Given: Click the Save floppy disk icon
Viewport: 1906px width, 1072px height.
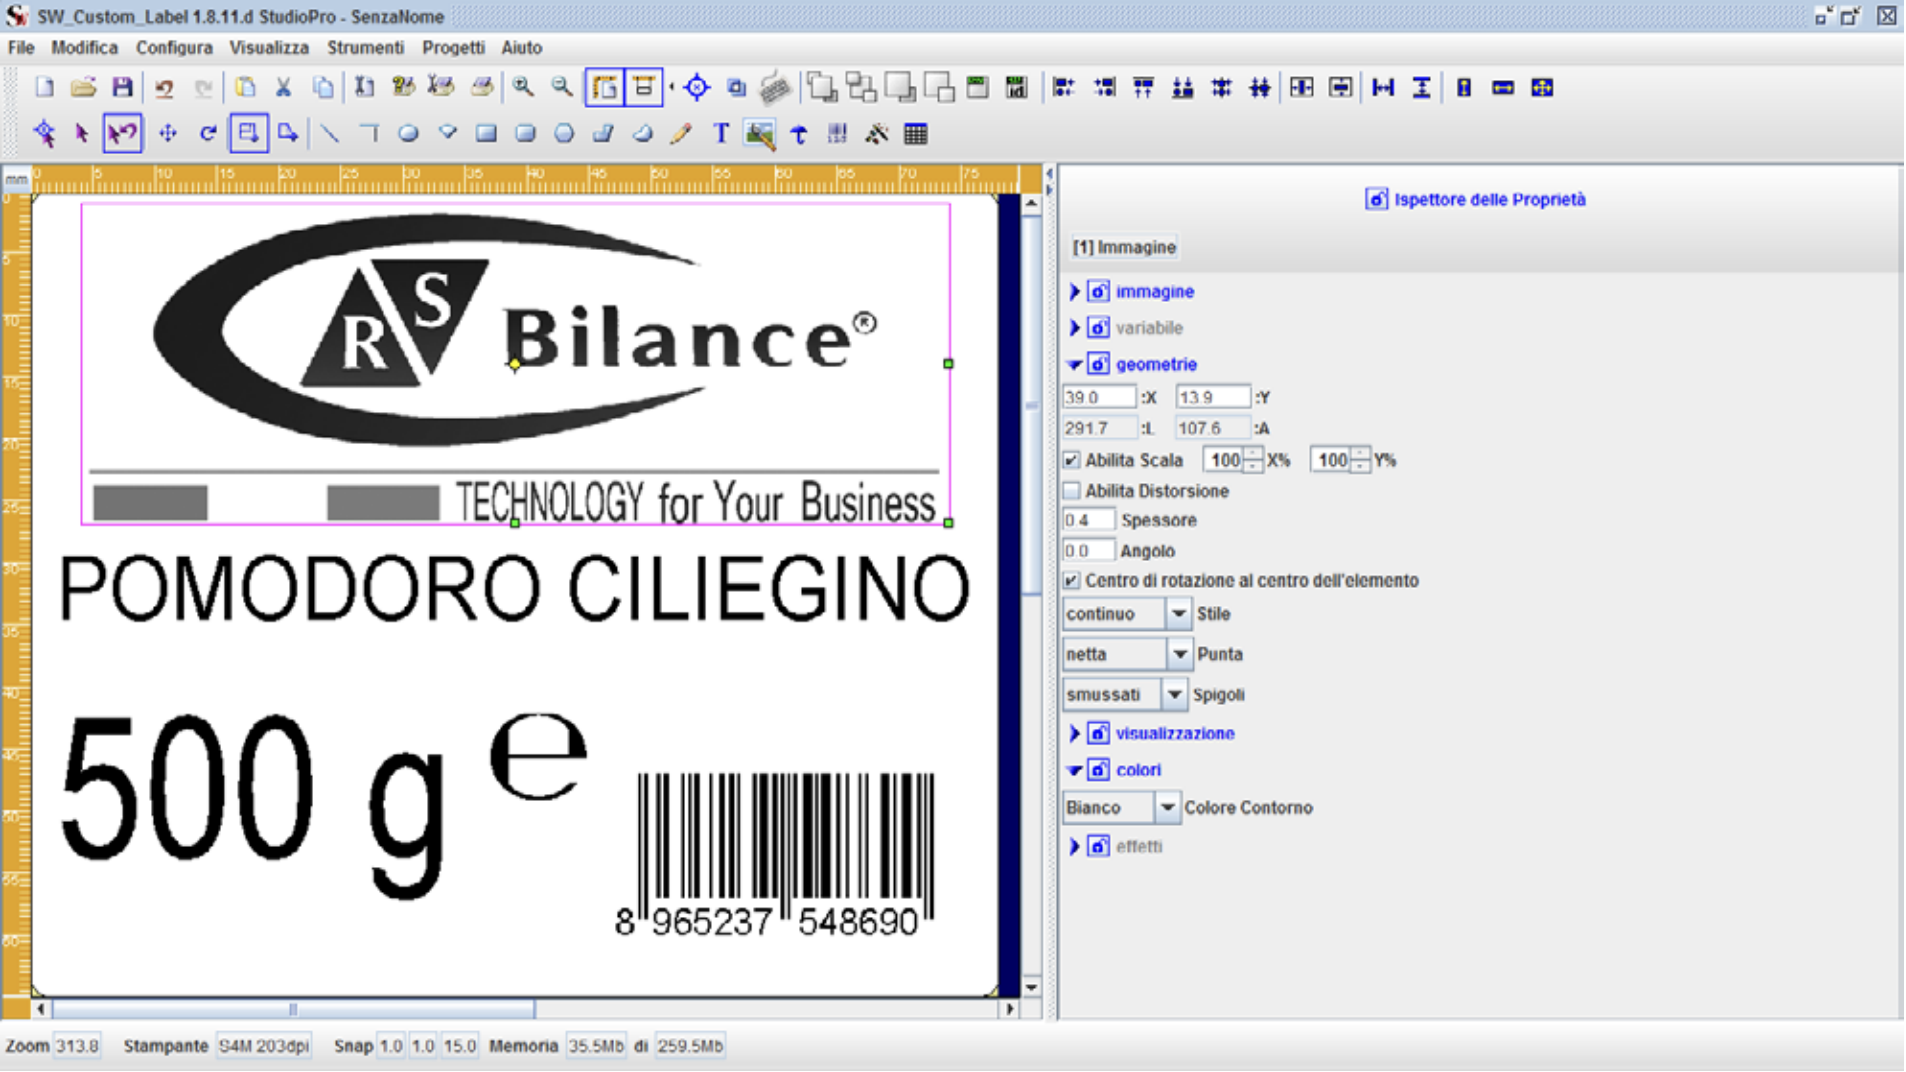Looking at the screenshot, I should pos(122,88).
